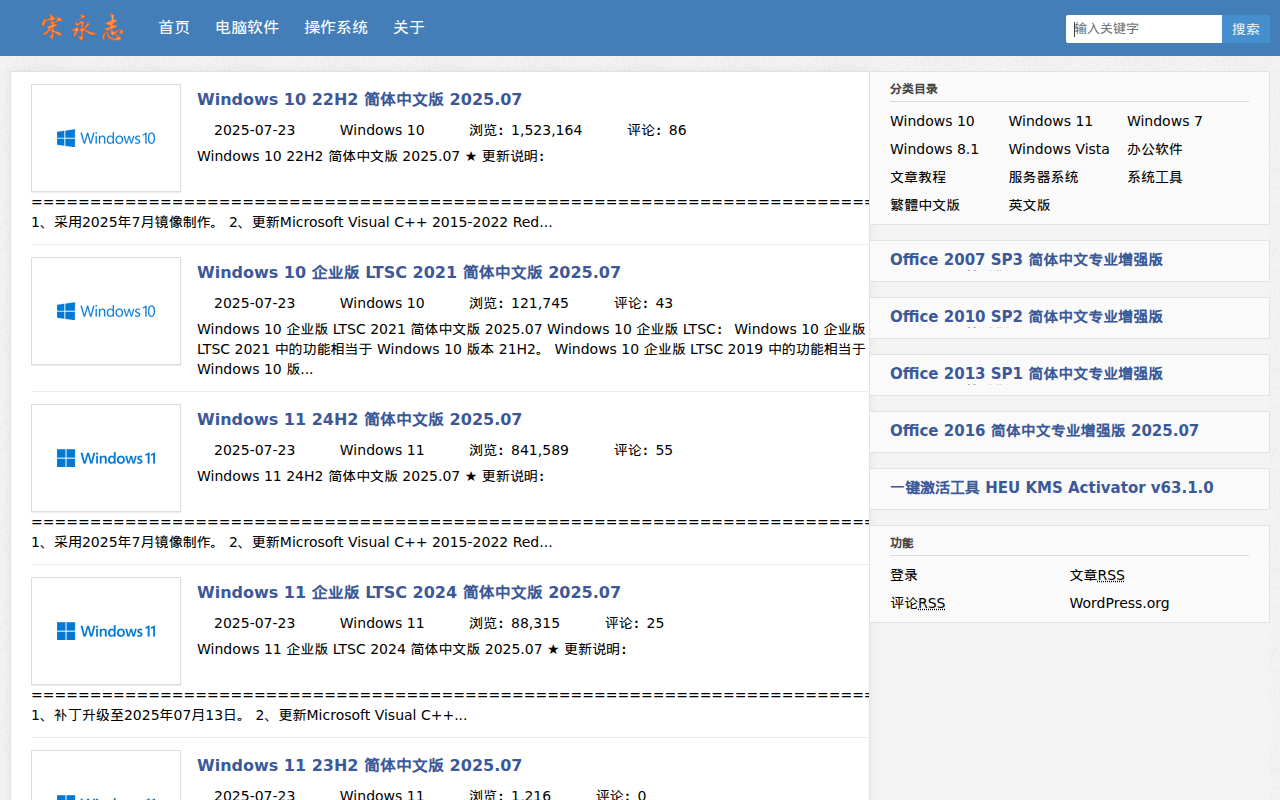
Task: Open Windows 11 24H2 thumbnail image
Action: [106, 458]
